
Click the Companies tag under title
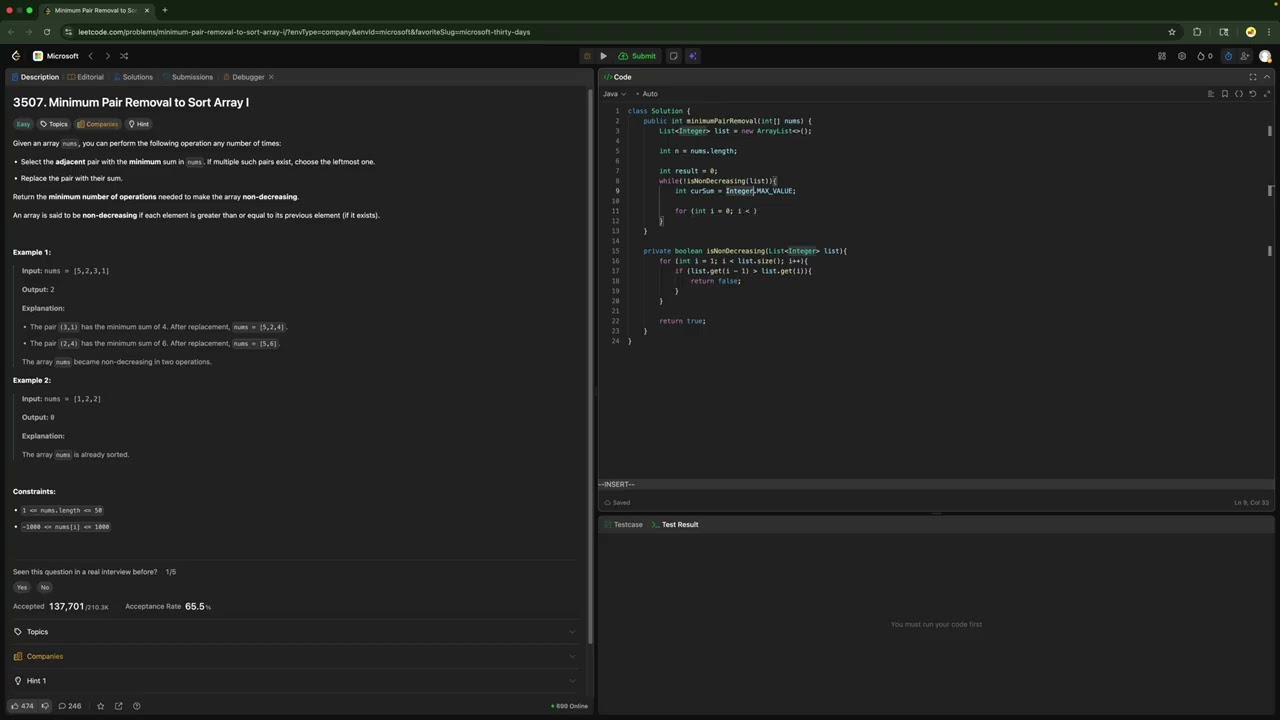[97, 124]
